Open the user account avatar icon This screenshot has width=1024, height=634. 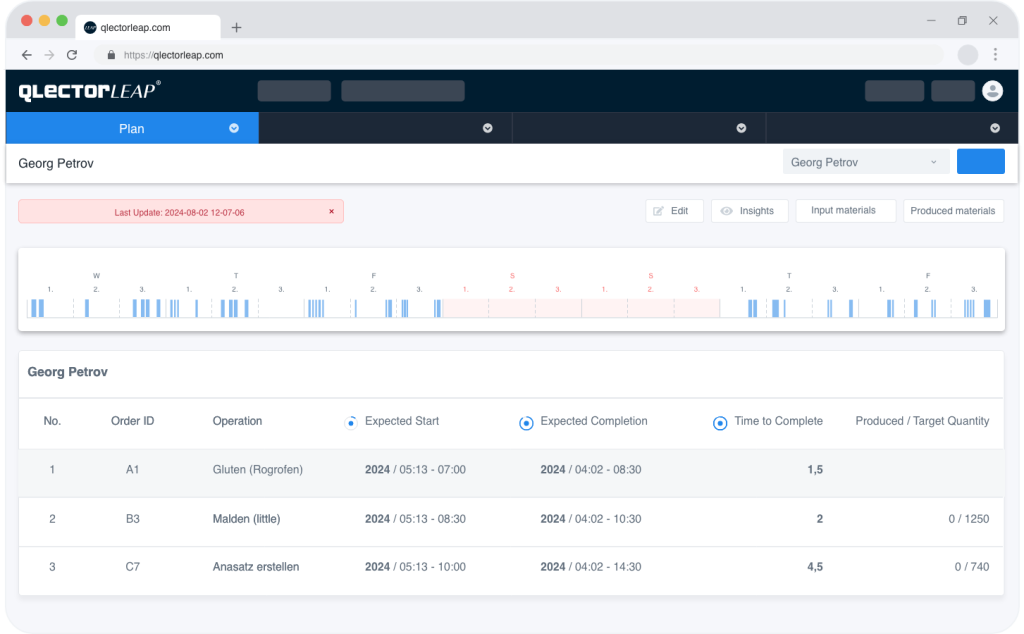(993, 91)
